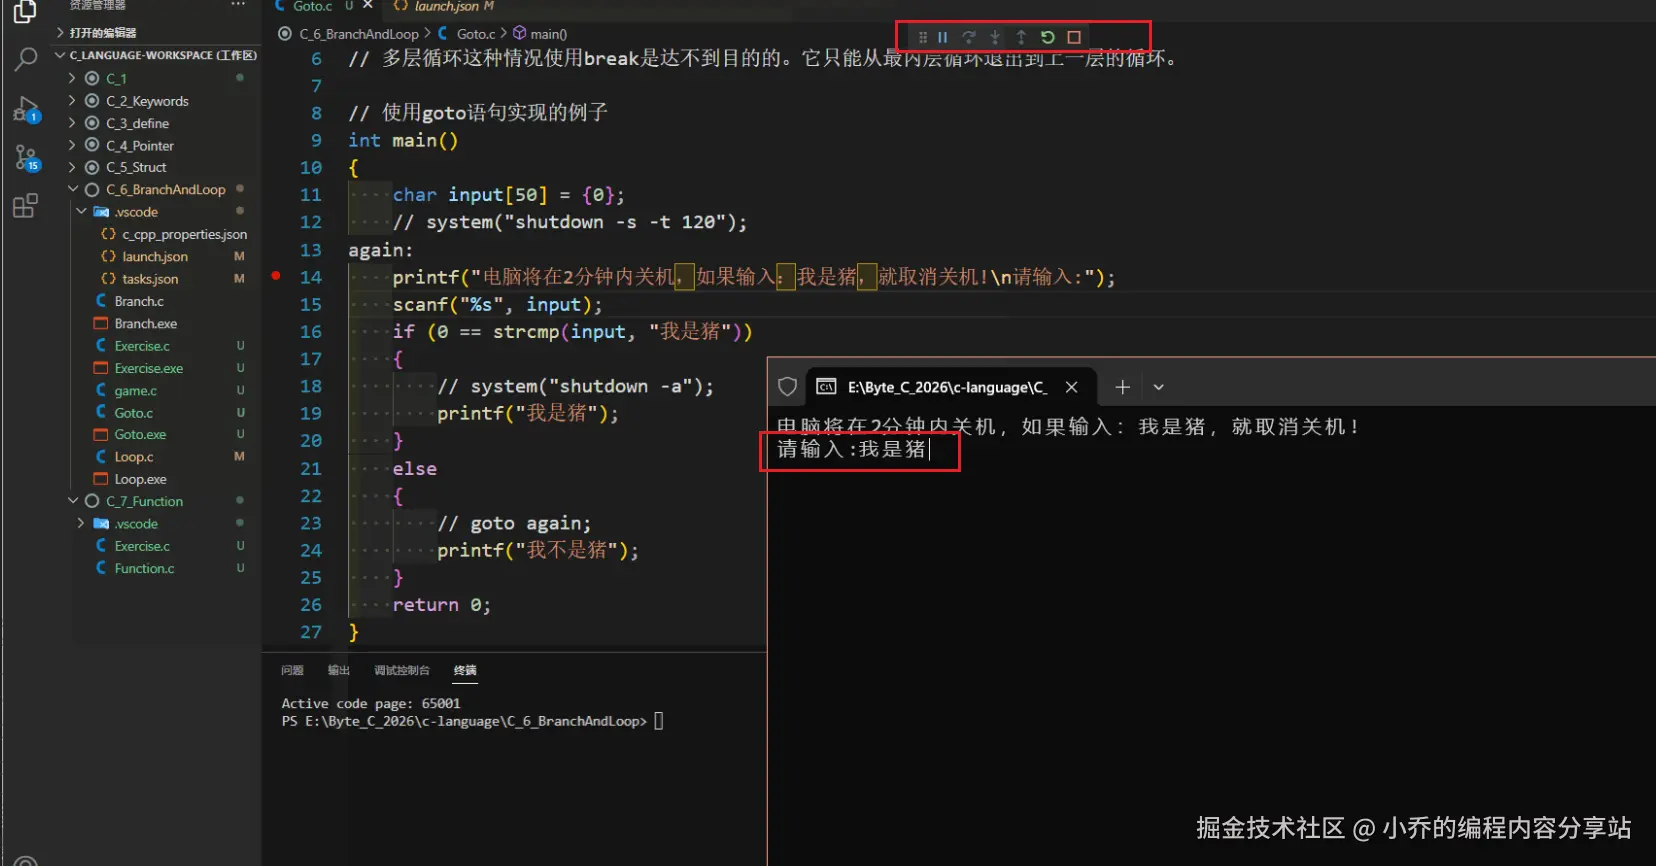This screenshot has height=866, width=1656.
Task: Close the Goto.c editor tab
Action: (368, 6)
